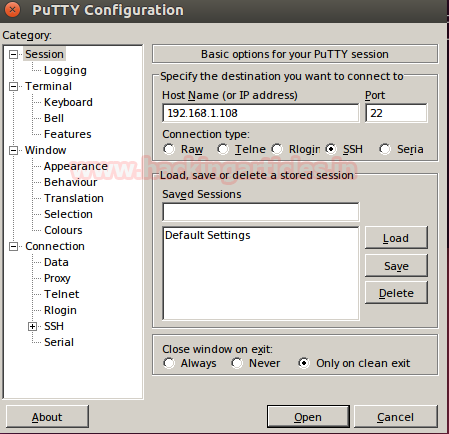Open the Keyboard settings category

point(68,102)
